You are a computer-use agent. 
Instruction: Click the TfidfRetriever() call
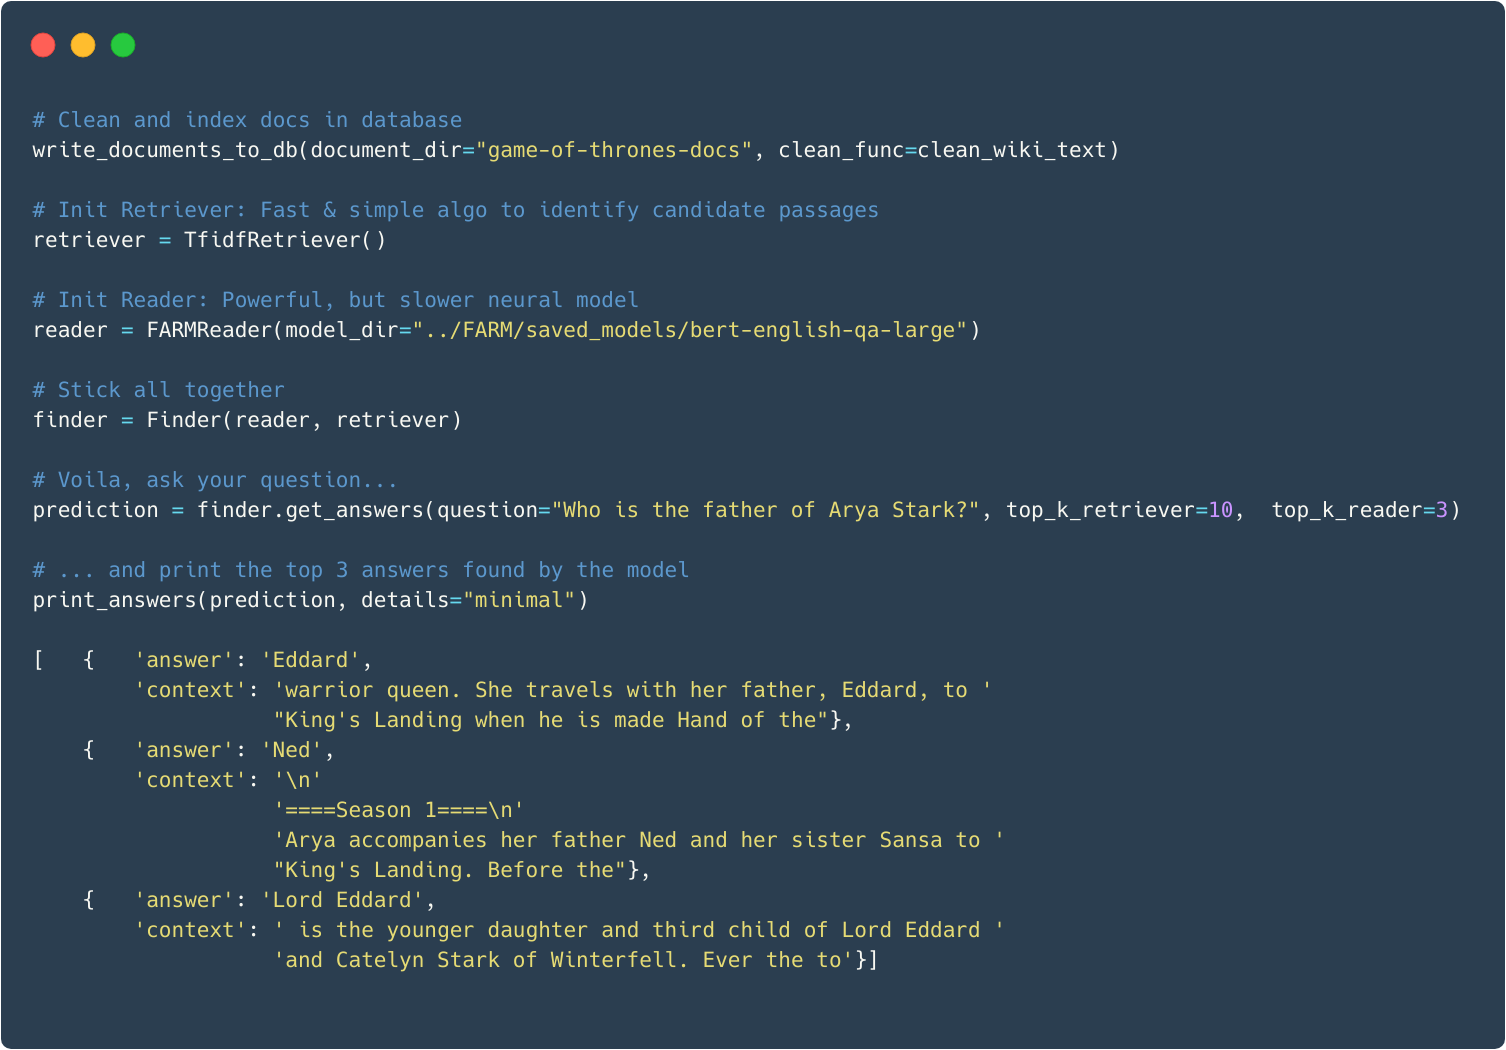tap(284, 240)
